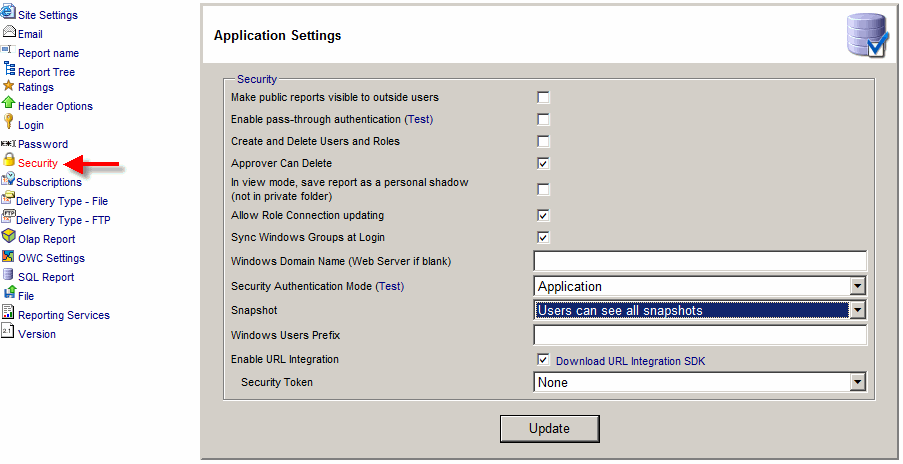Viewport: 903px width, 464px height.
Task: Click the Report name icon
Action: coord(7,49)
